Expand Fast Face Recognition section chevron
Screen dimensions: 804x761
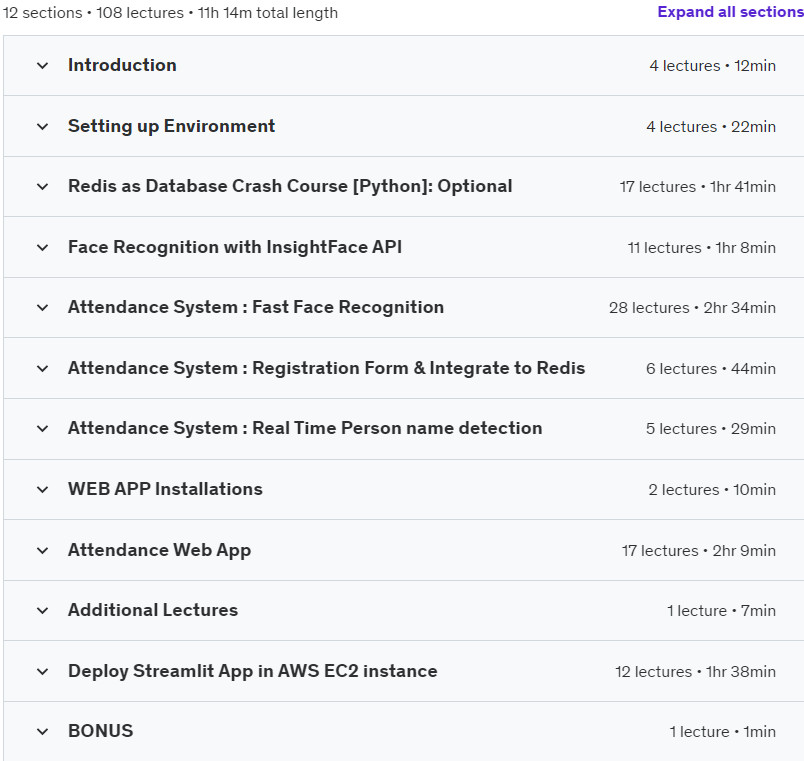tap(43, 308)
